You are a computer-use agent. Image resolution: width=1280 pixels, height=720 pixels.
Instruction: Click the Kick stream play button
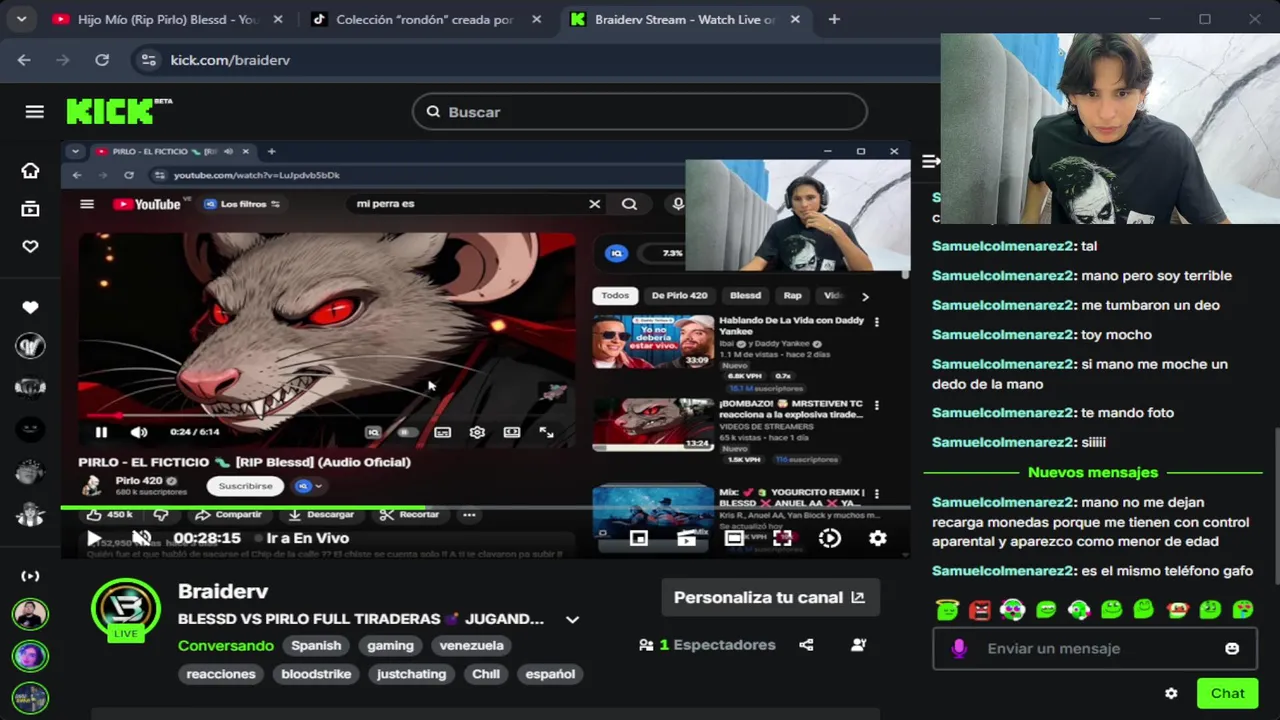click(x=94, y=538)
